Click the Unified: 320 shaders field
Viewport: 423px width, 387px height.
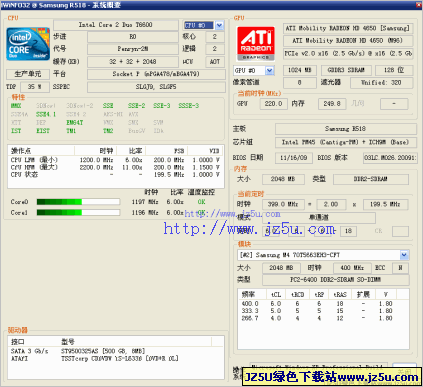(381, 83)
